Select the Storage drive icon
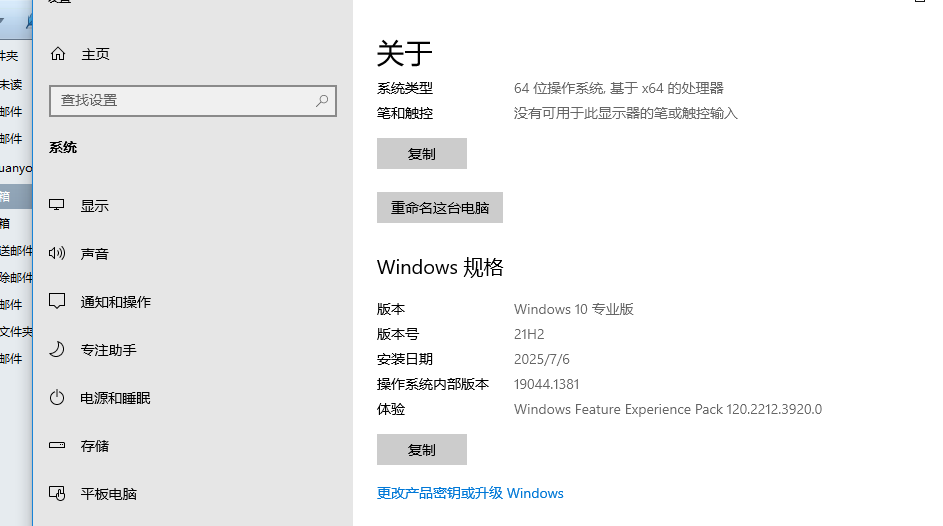 point(57,445)
